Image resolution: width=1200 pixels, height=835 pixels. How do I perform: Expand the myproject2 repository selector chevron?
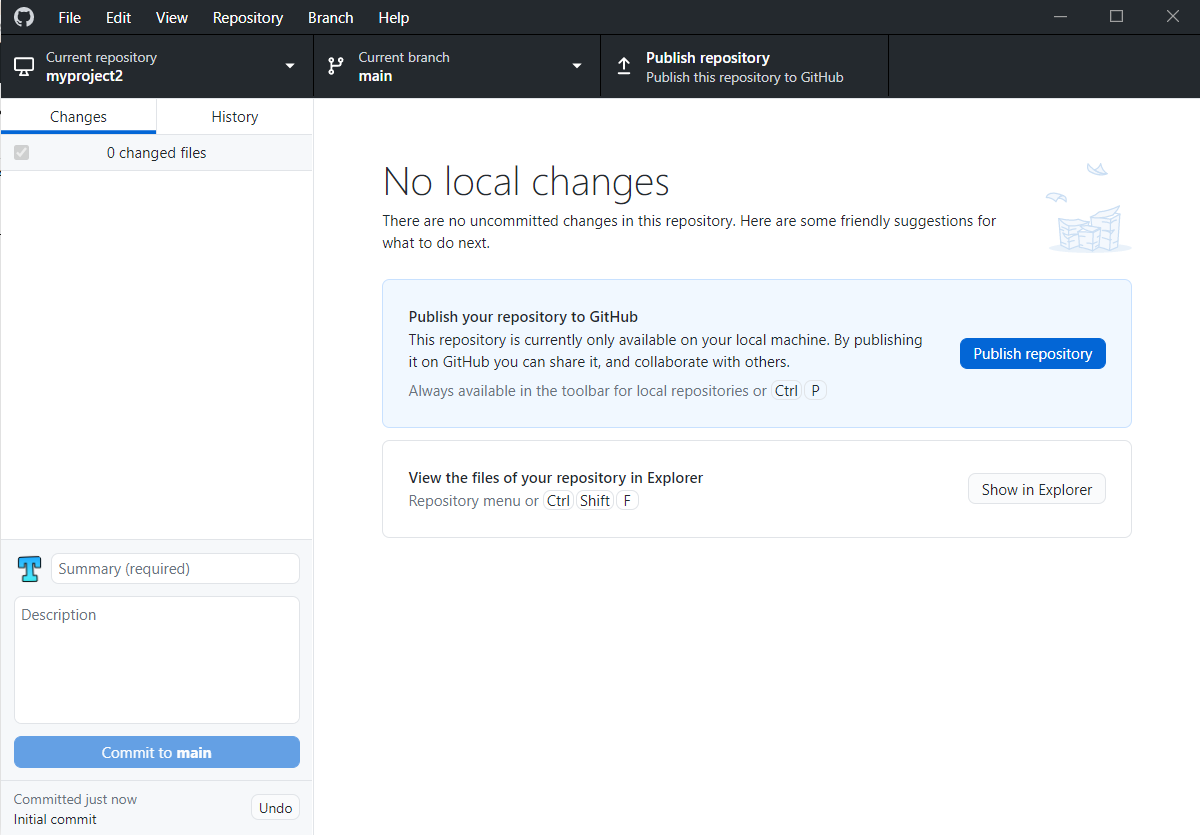click(x=289, y=65)
